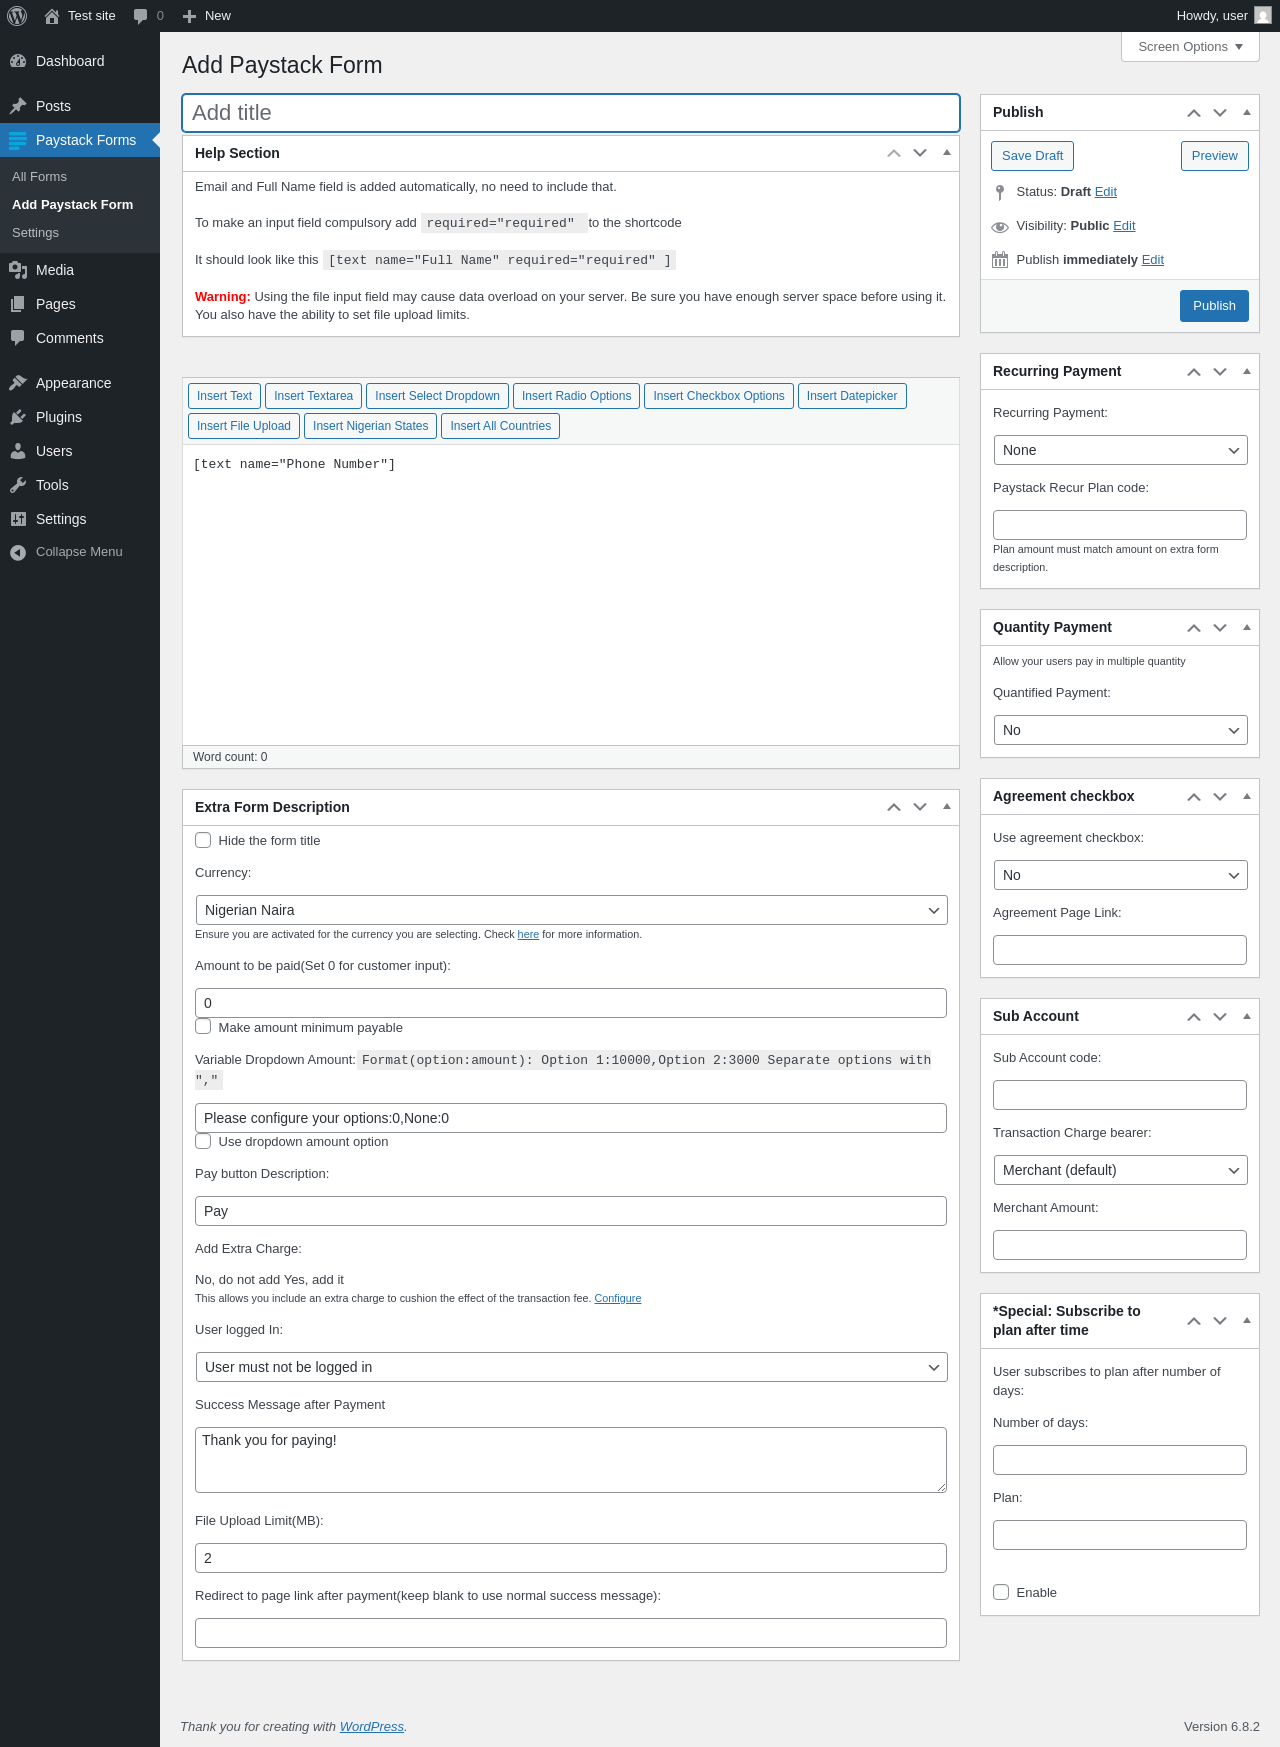Open Use agreement checkbox dropdown
The image size is (1280, 1747).
coord(1120,875)
